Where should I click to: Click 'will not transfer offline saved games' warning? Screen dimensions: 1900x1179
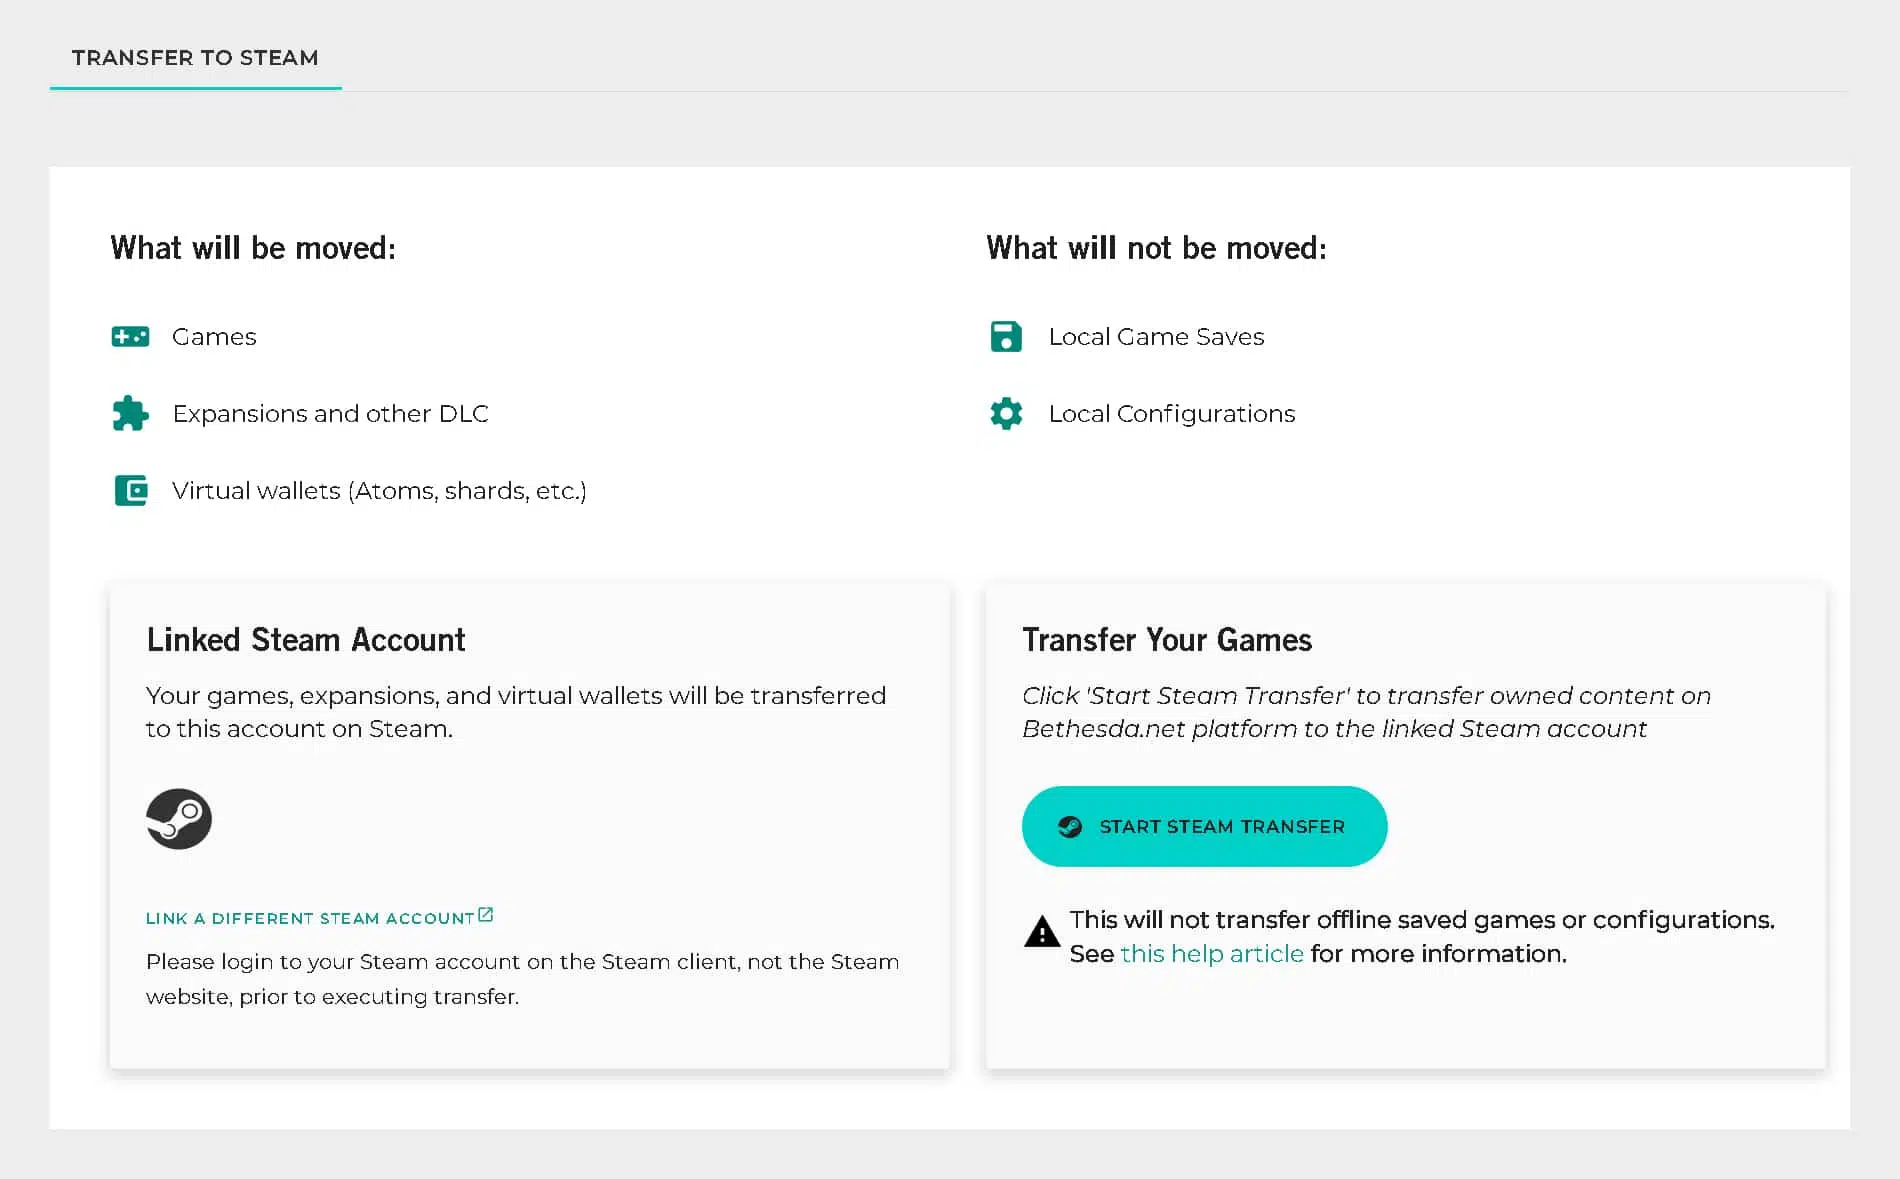click(1422, 937)
